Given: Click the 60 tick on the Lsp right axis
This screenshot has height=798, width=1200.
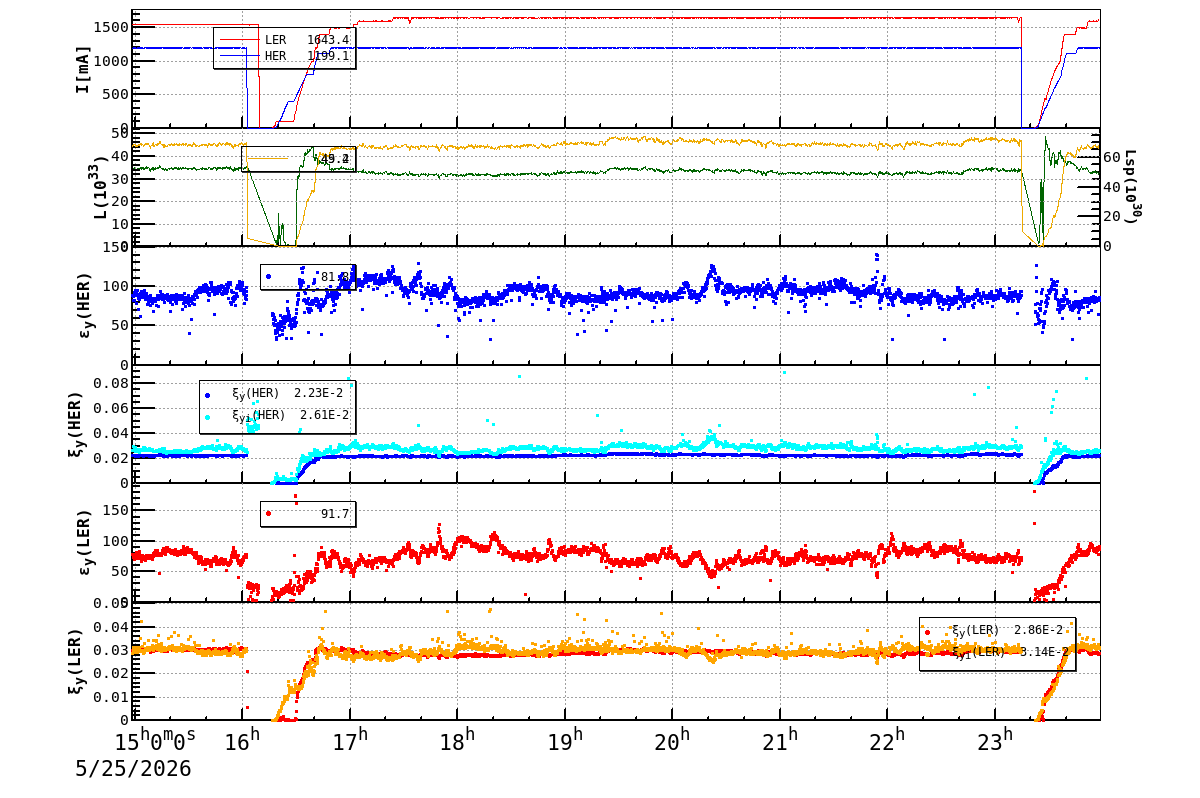Looking at the screenshot, I should (x=1113, y=157).
